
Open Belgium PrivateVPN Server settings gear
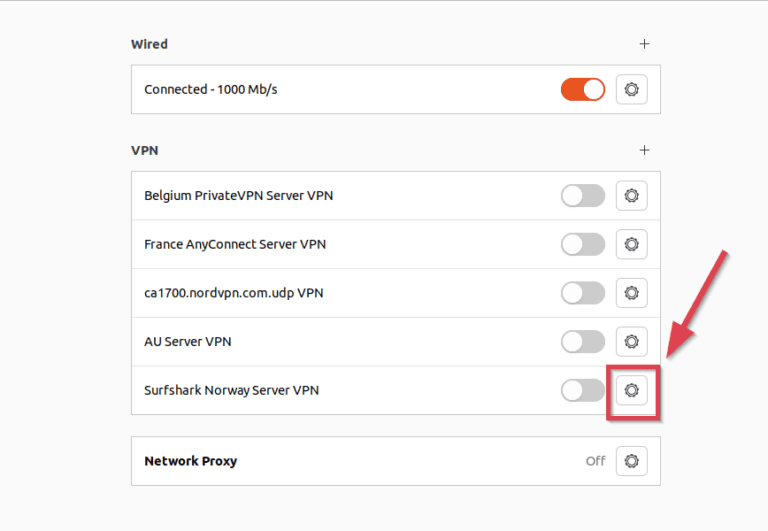pyautogui.click(x=631, y=196)
